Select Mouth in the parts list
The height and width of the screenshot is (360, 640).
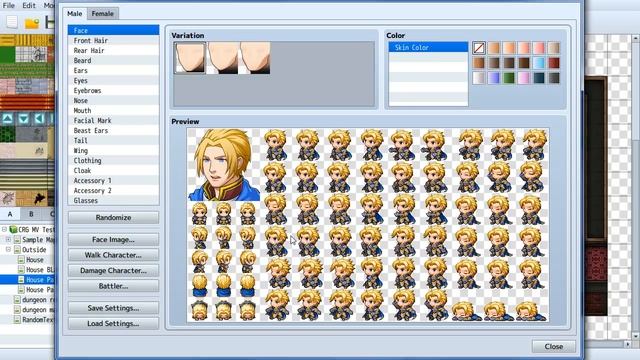pyautogui.click(x=113, y=111)
